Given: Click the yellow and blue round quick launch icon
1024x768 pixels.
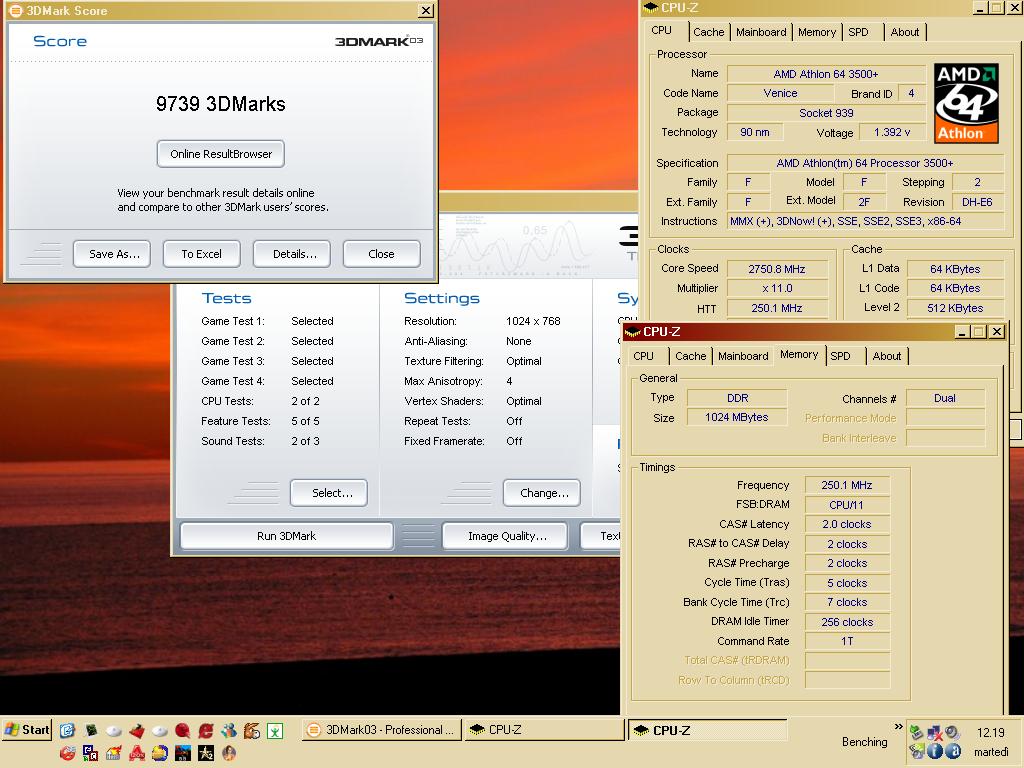Looking at the screenshot, I should coord(160,753).
